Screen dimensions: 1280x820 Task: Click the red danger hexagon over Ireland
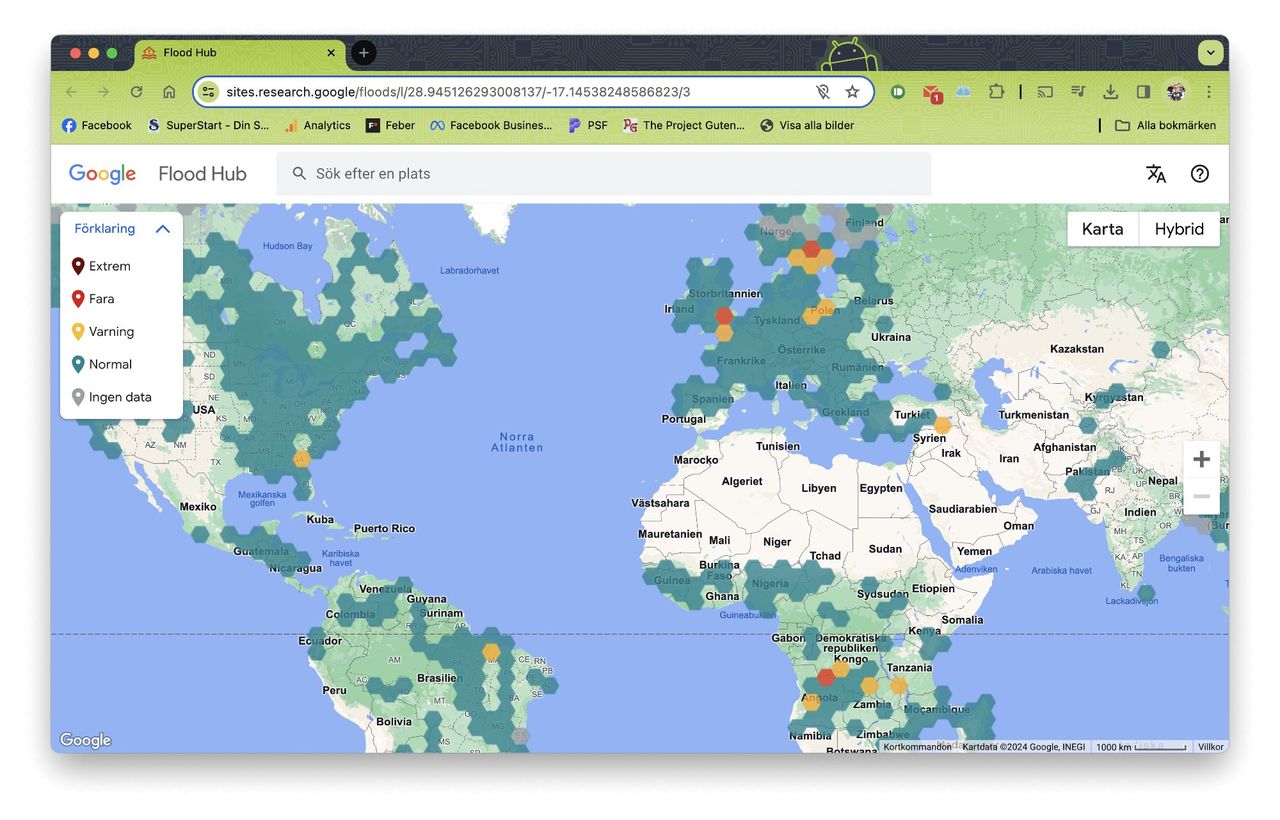pos(724,316)
